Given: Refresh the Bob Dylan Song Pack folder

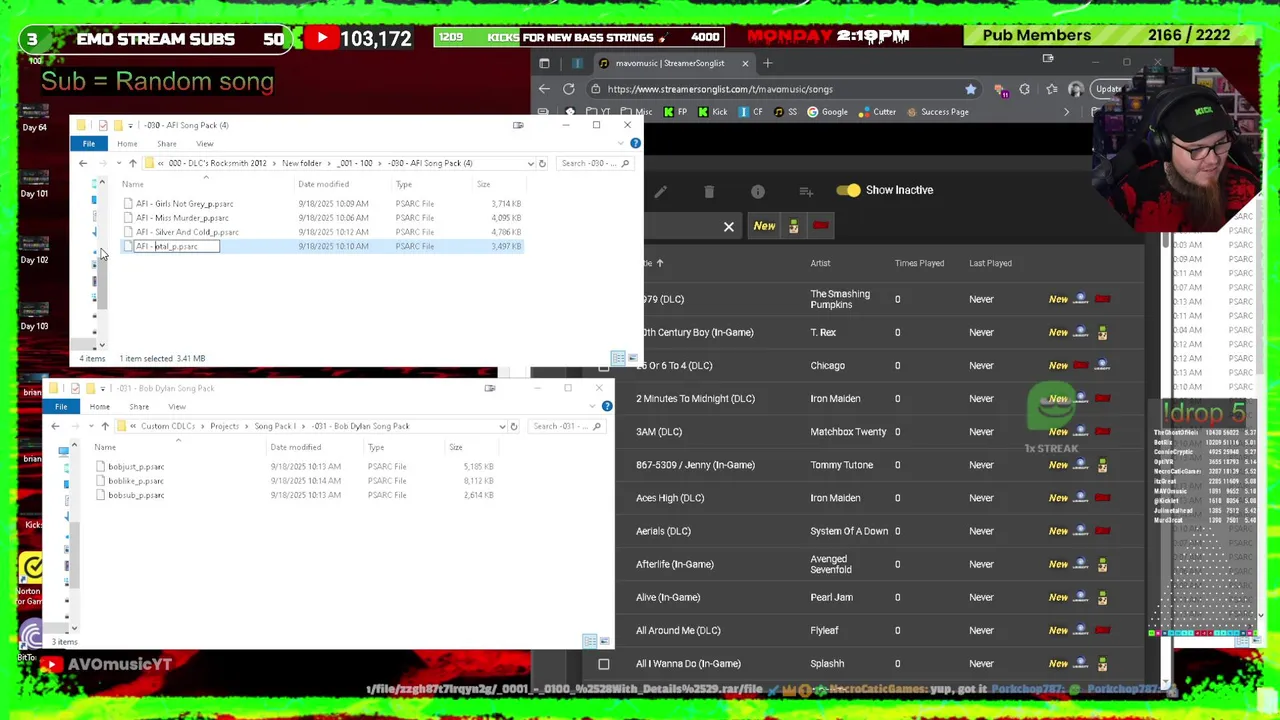Looking at the screenshot, I should [514, 426].
